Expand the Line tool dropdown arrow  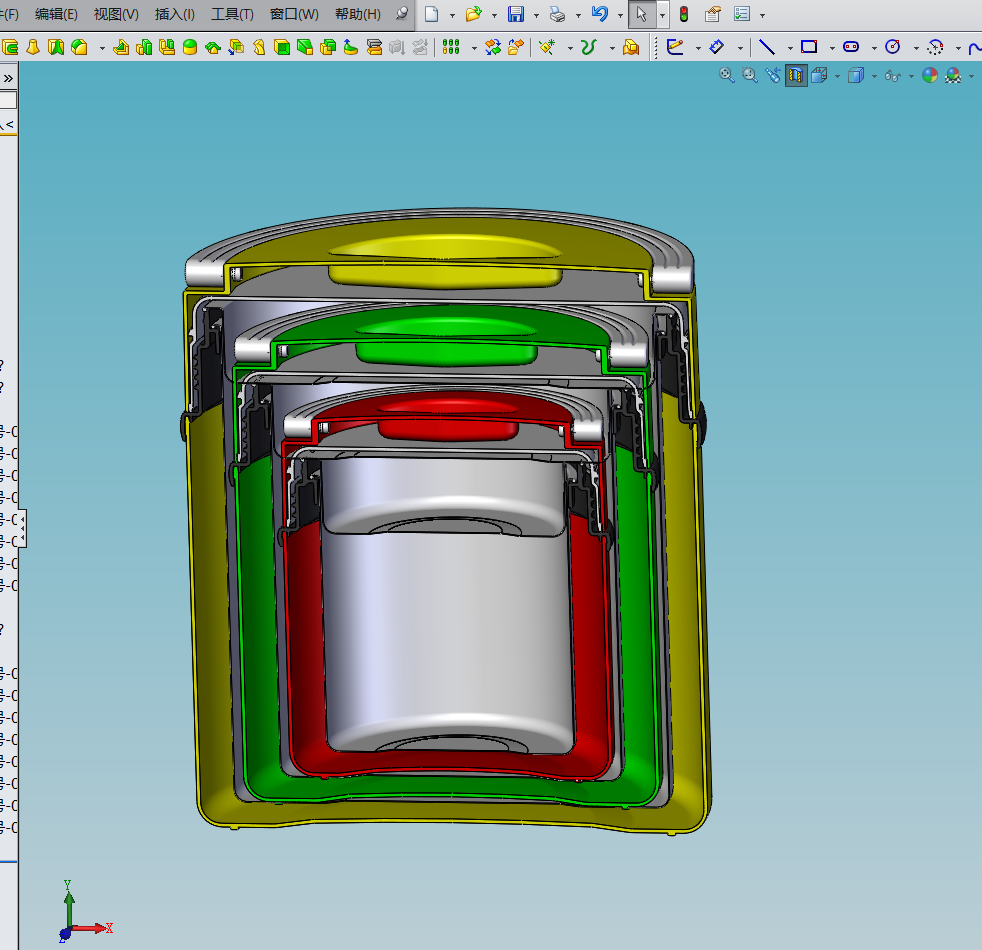[790, 48]
